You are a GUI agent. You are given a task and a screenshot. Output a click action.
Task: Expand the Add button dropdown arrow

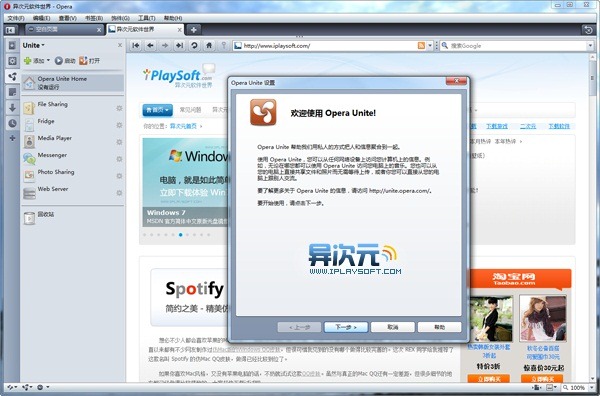[x=48, y=60]
